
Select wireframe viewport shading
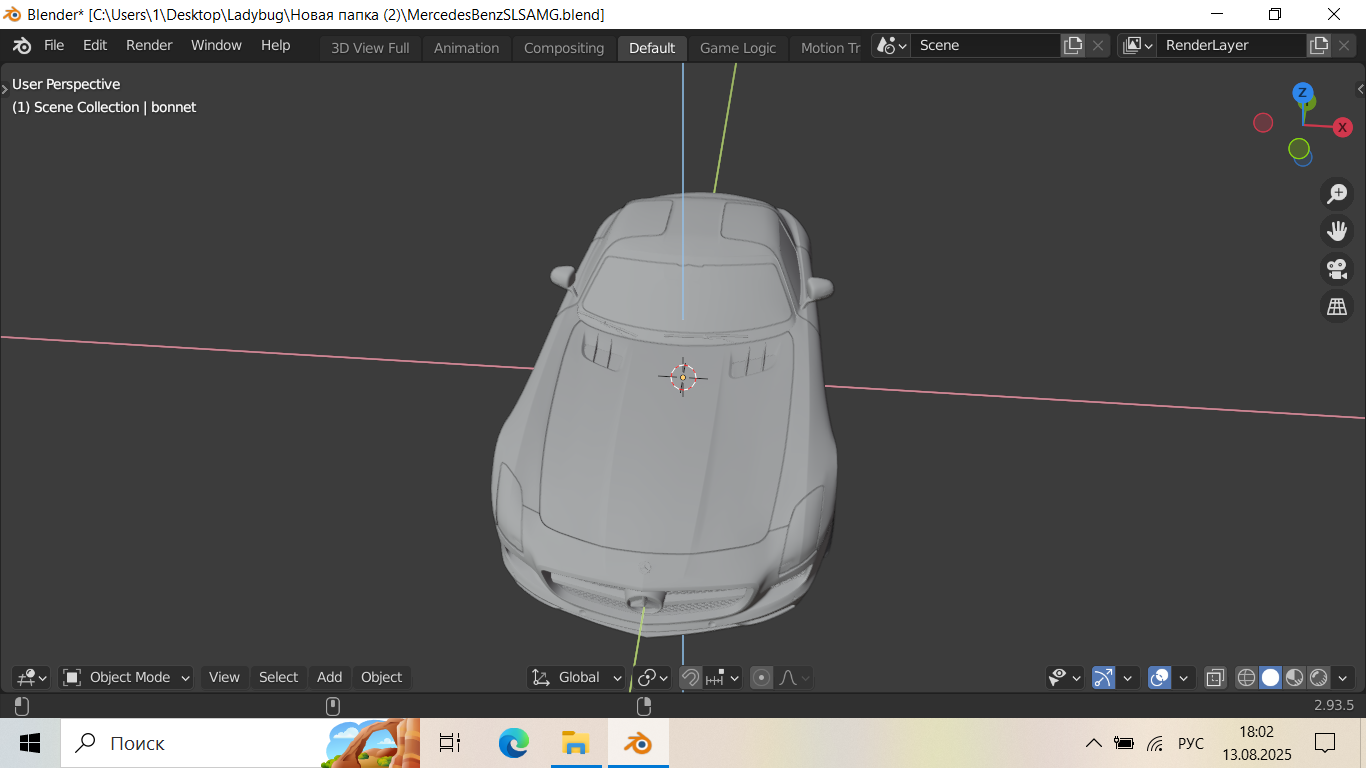point(1246,677)
